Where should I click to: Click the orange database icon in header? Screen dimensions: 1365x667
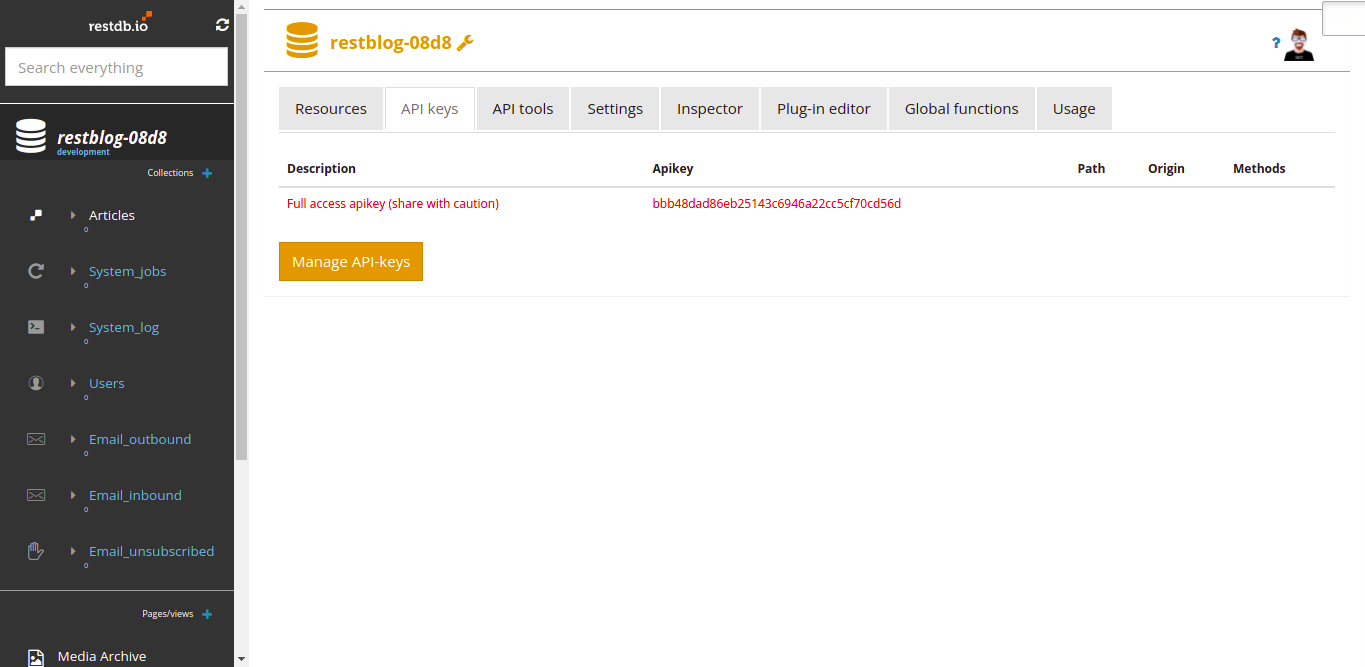coord(302,42)
